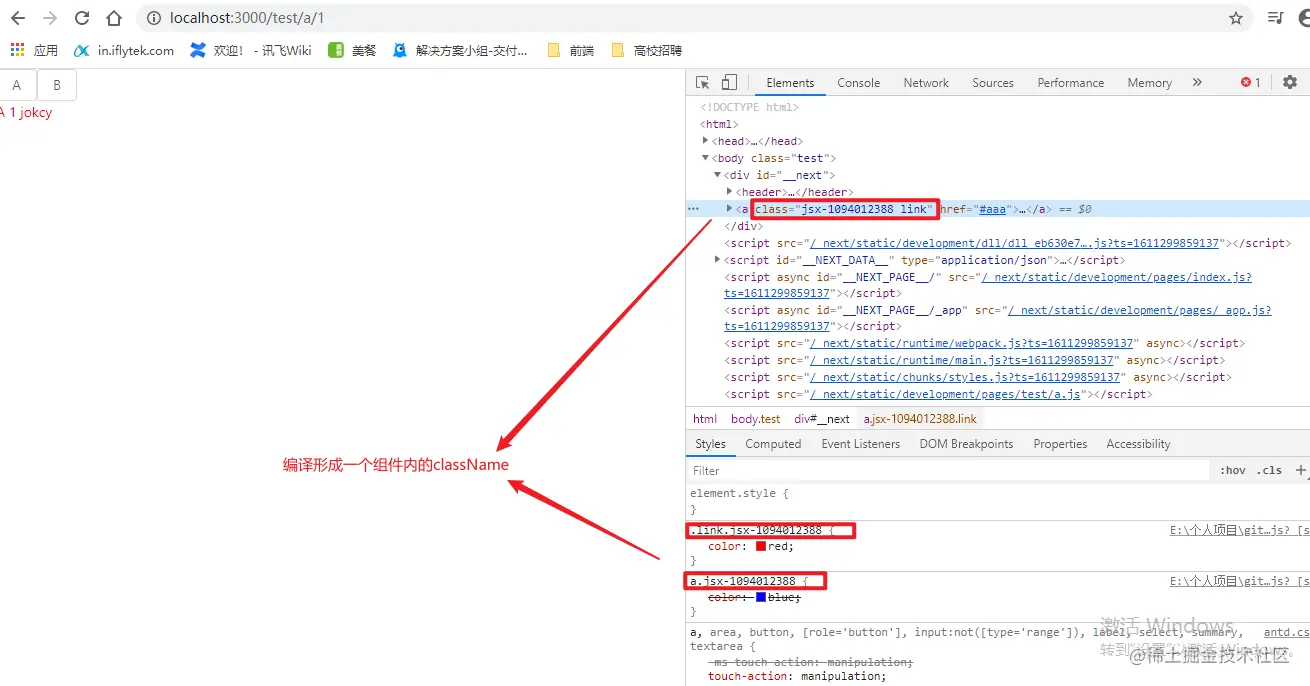
Task: Expand the header element node
Action: (730, 191)
